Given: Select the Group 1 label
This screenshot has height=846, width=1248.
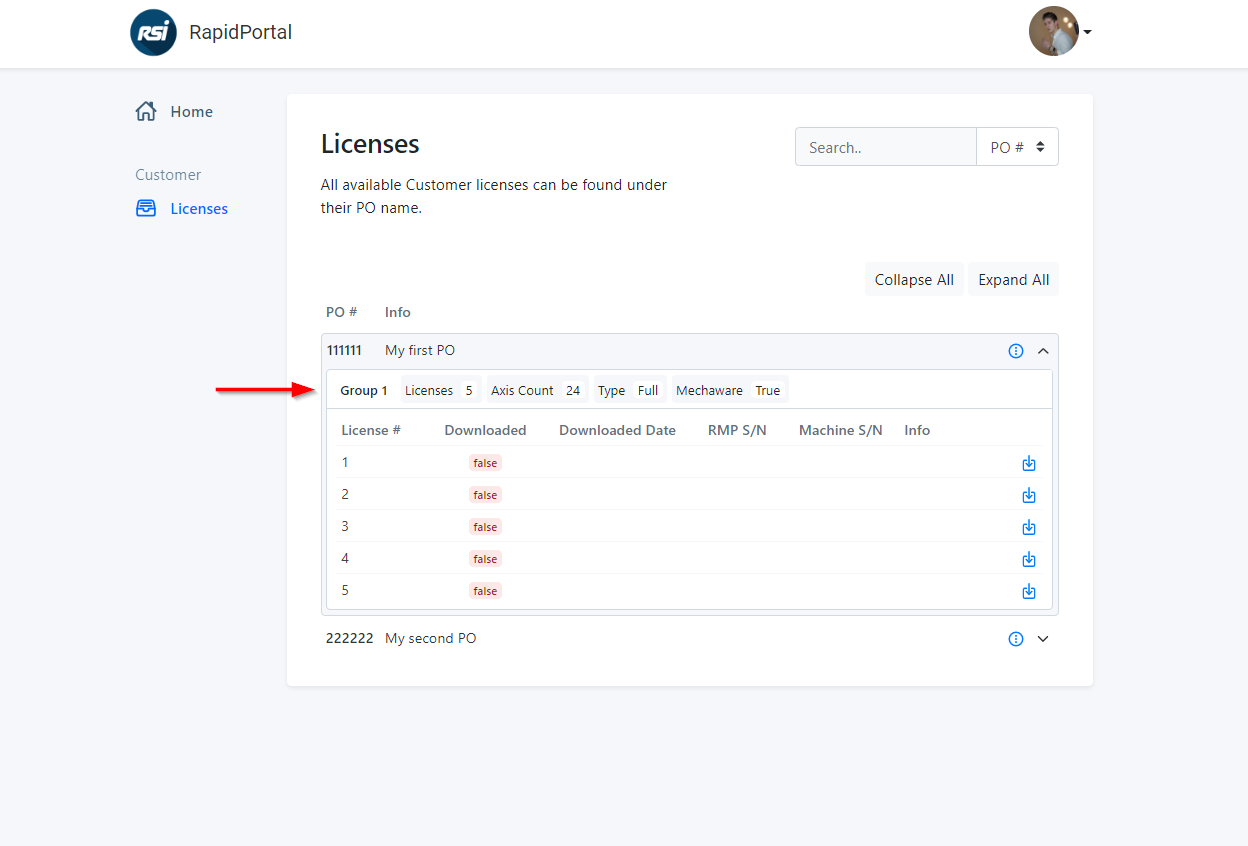Looking at the screenshot, I should [364, 391].
